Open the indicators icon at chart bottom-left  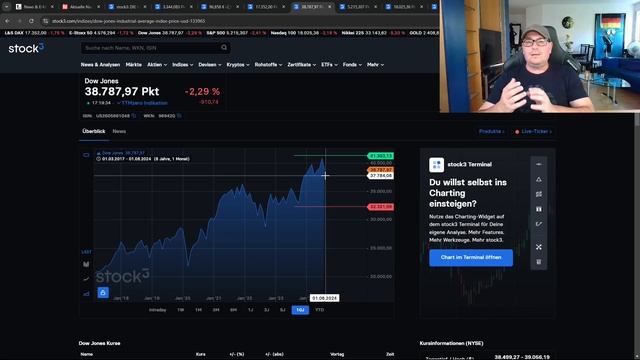tap(86, 293)
